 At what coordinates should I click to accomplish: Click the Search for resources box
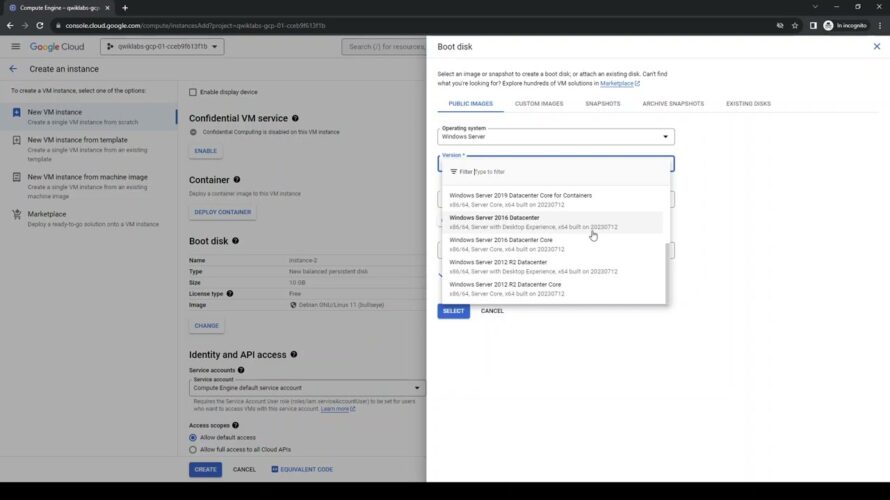(384, 47)
